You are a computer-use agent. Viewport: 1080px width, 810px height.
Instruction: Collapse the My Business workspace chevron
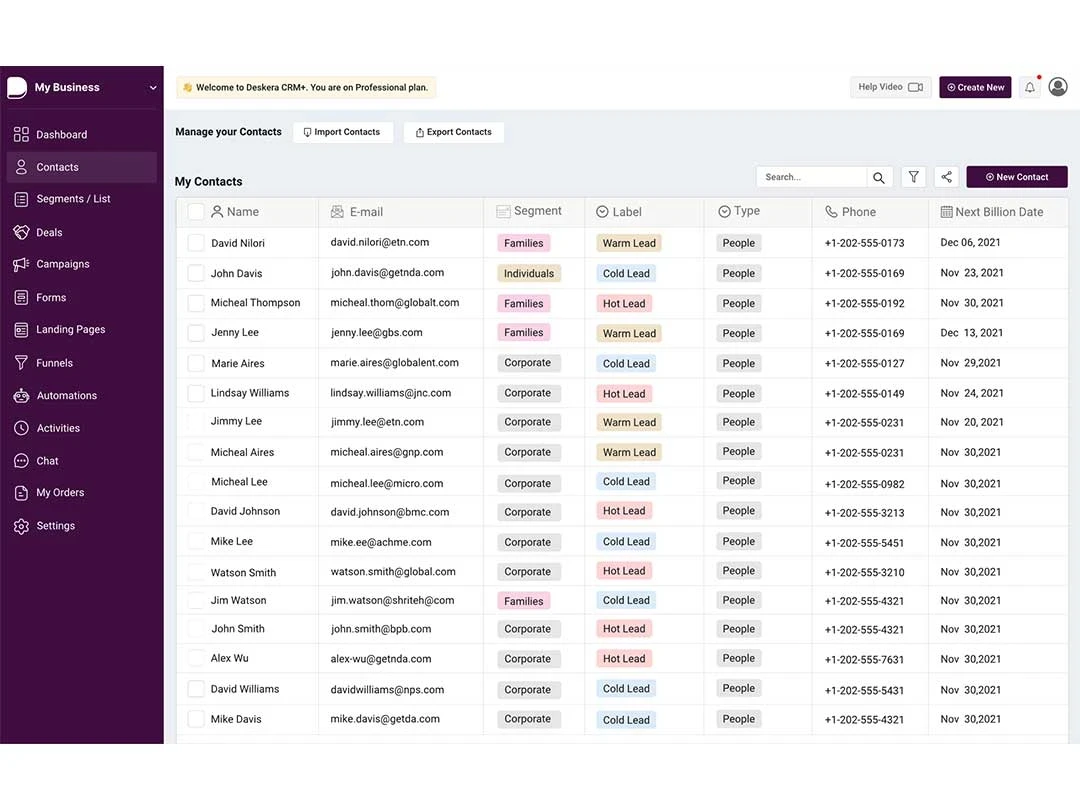pyautogui.click(x=154, y=87)
